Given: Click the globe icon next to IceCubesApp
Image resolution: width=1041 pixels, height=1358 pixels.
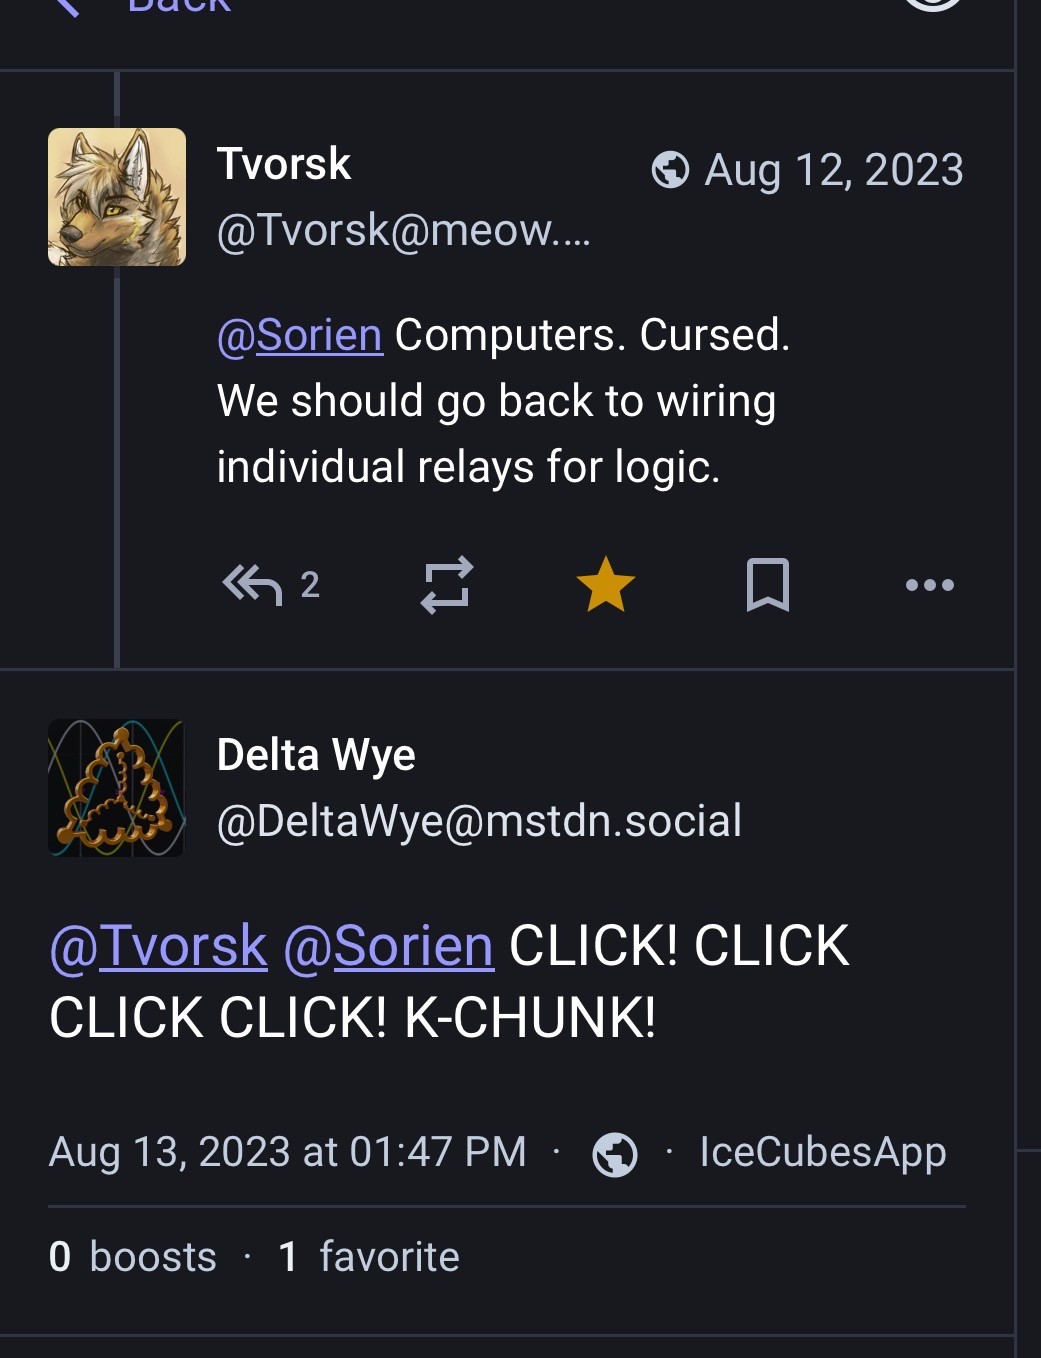Looking at the screenshot, I should click(615, 1154).
